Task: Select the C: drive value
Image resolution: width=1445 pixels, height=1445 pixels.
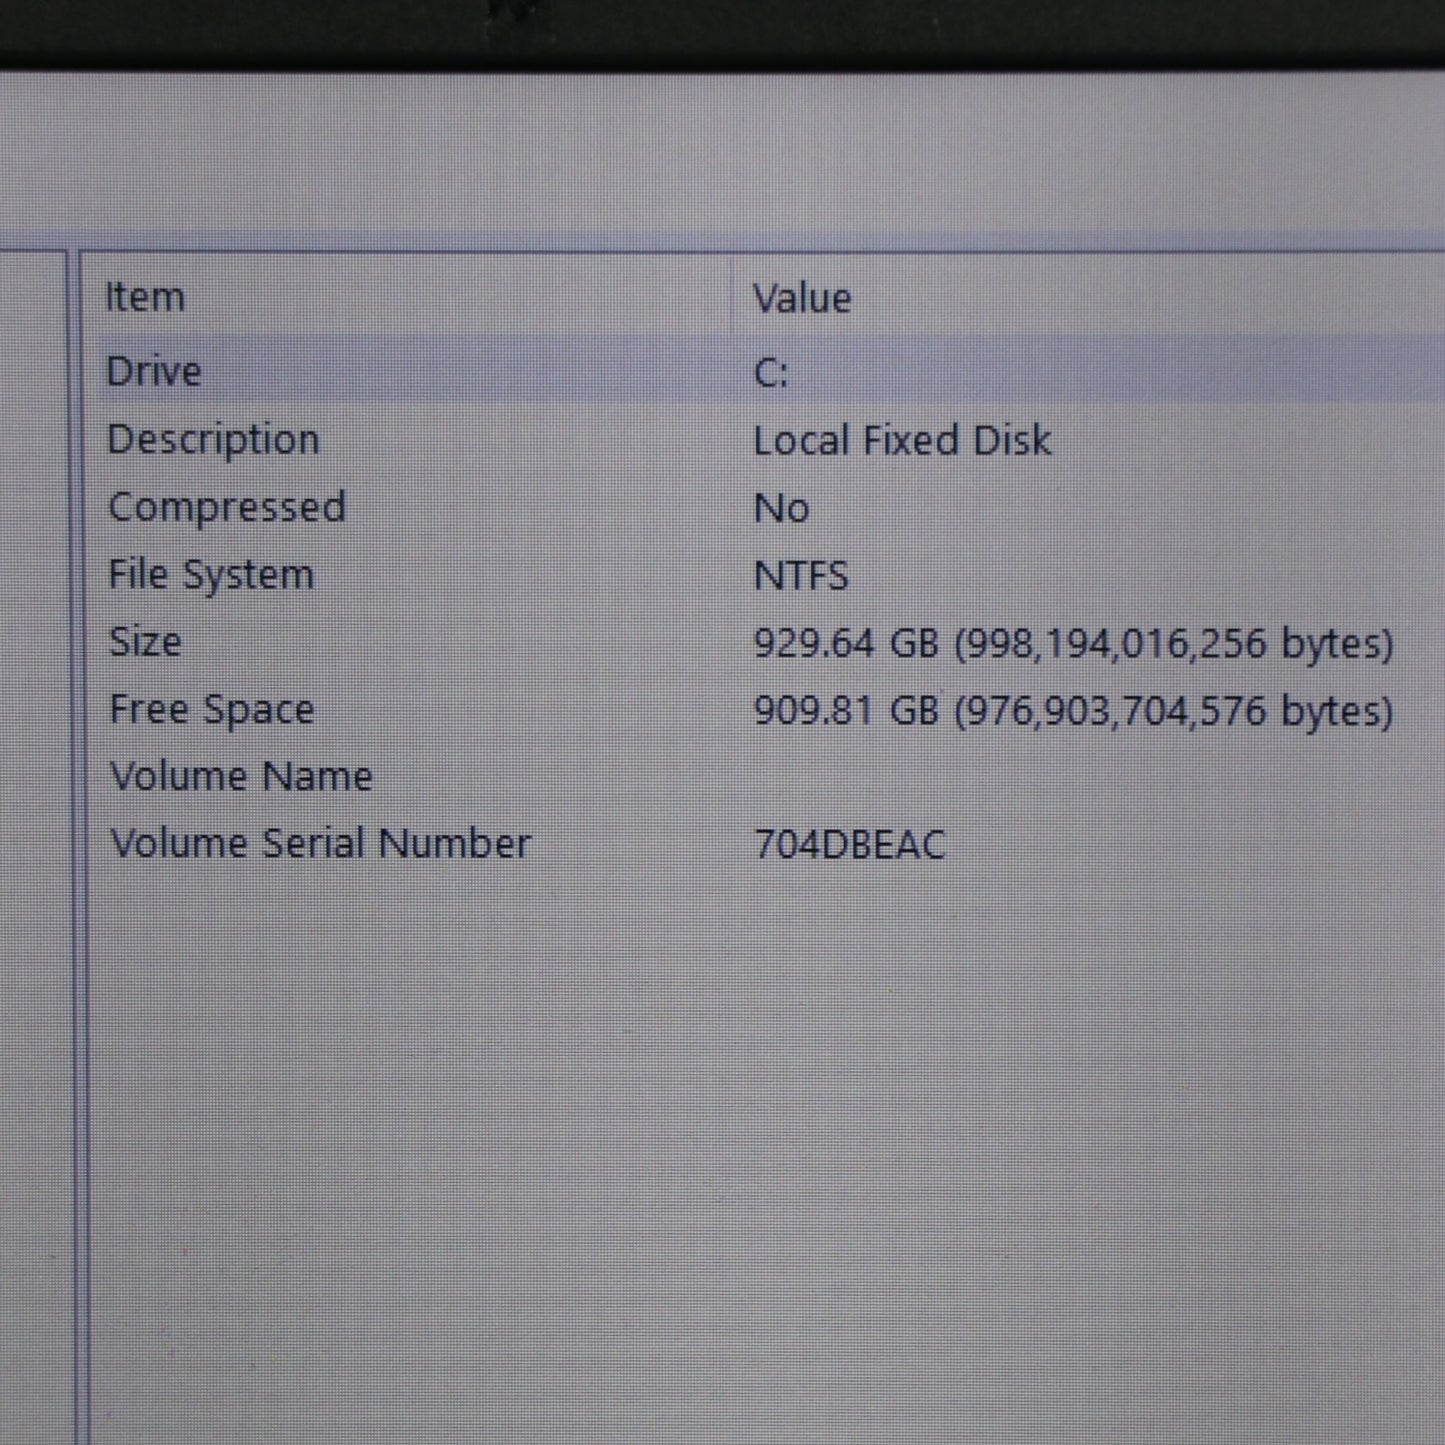Action: coord(770,373)
